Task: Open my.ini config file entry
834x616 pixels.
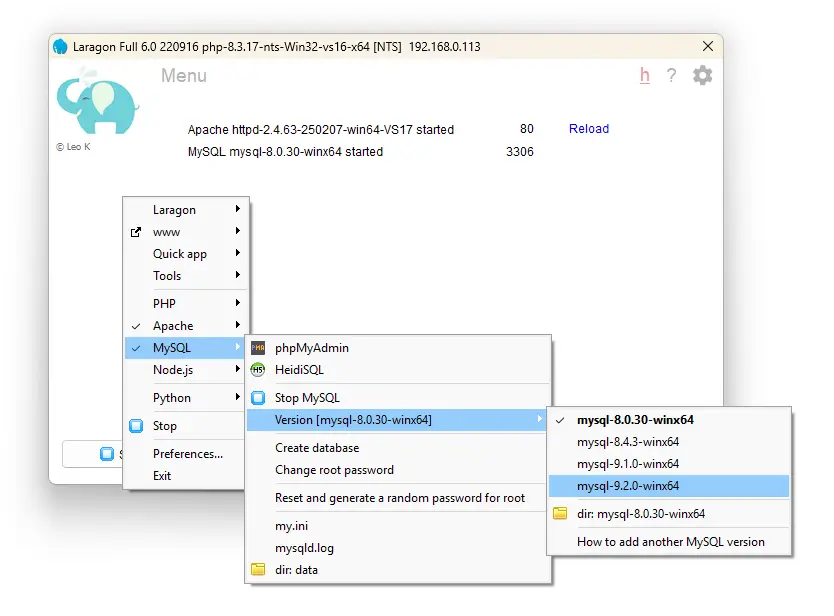Action: (397, 526)
